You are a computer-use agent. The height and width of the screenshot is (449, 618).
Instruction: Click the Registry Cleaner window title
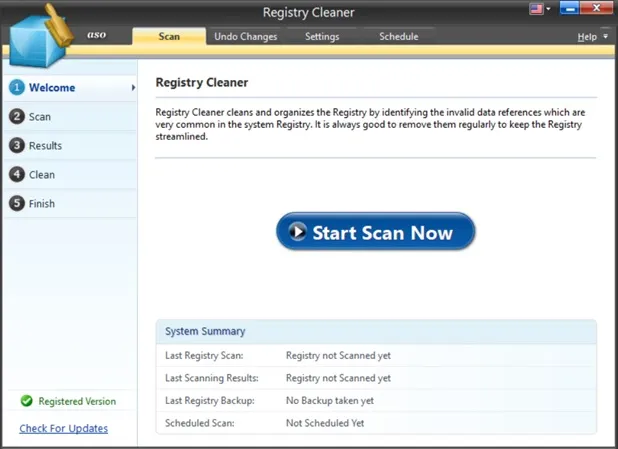pos(309,12)
